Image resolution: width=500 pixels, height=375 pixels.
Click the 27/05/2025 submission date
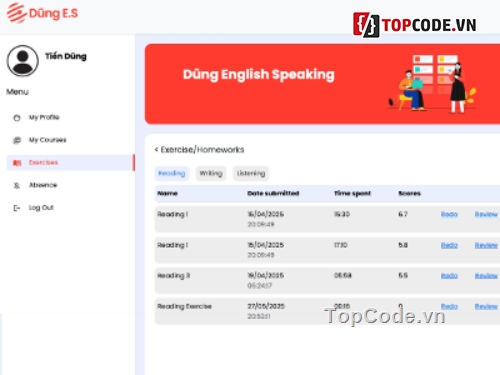click(266, 306)
